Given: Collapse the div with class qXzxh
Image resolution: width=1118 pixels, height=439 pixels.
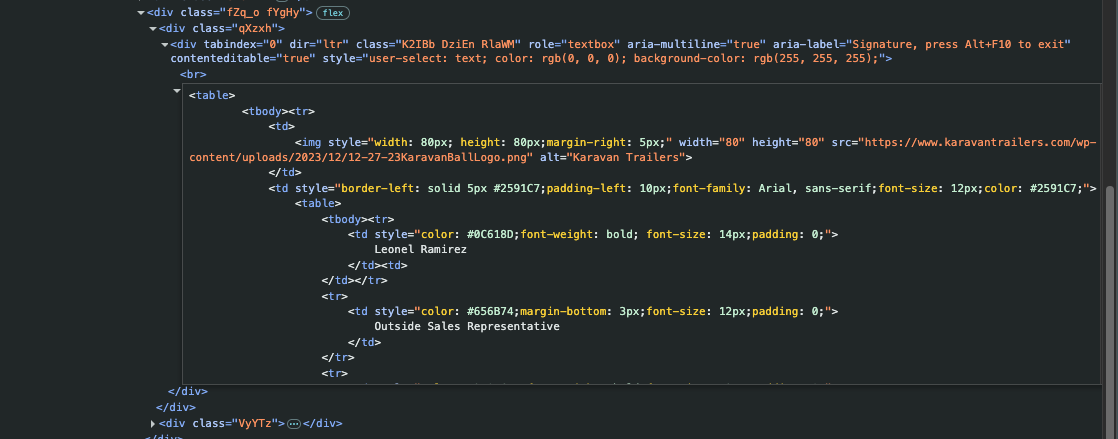Looking at the screenshot, I should (x=153, y=29).
